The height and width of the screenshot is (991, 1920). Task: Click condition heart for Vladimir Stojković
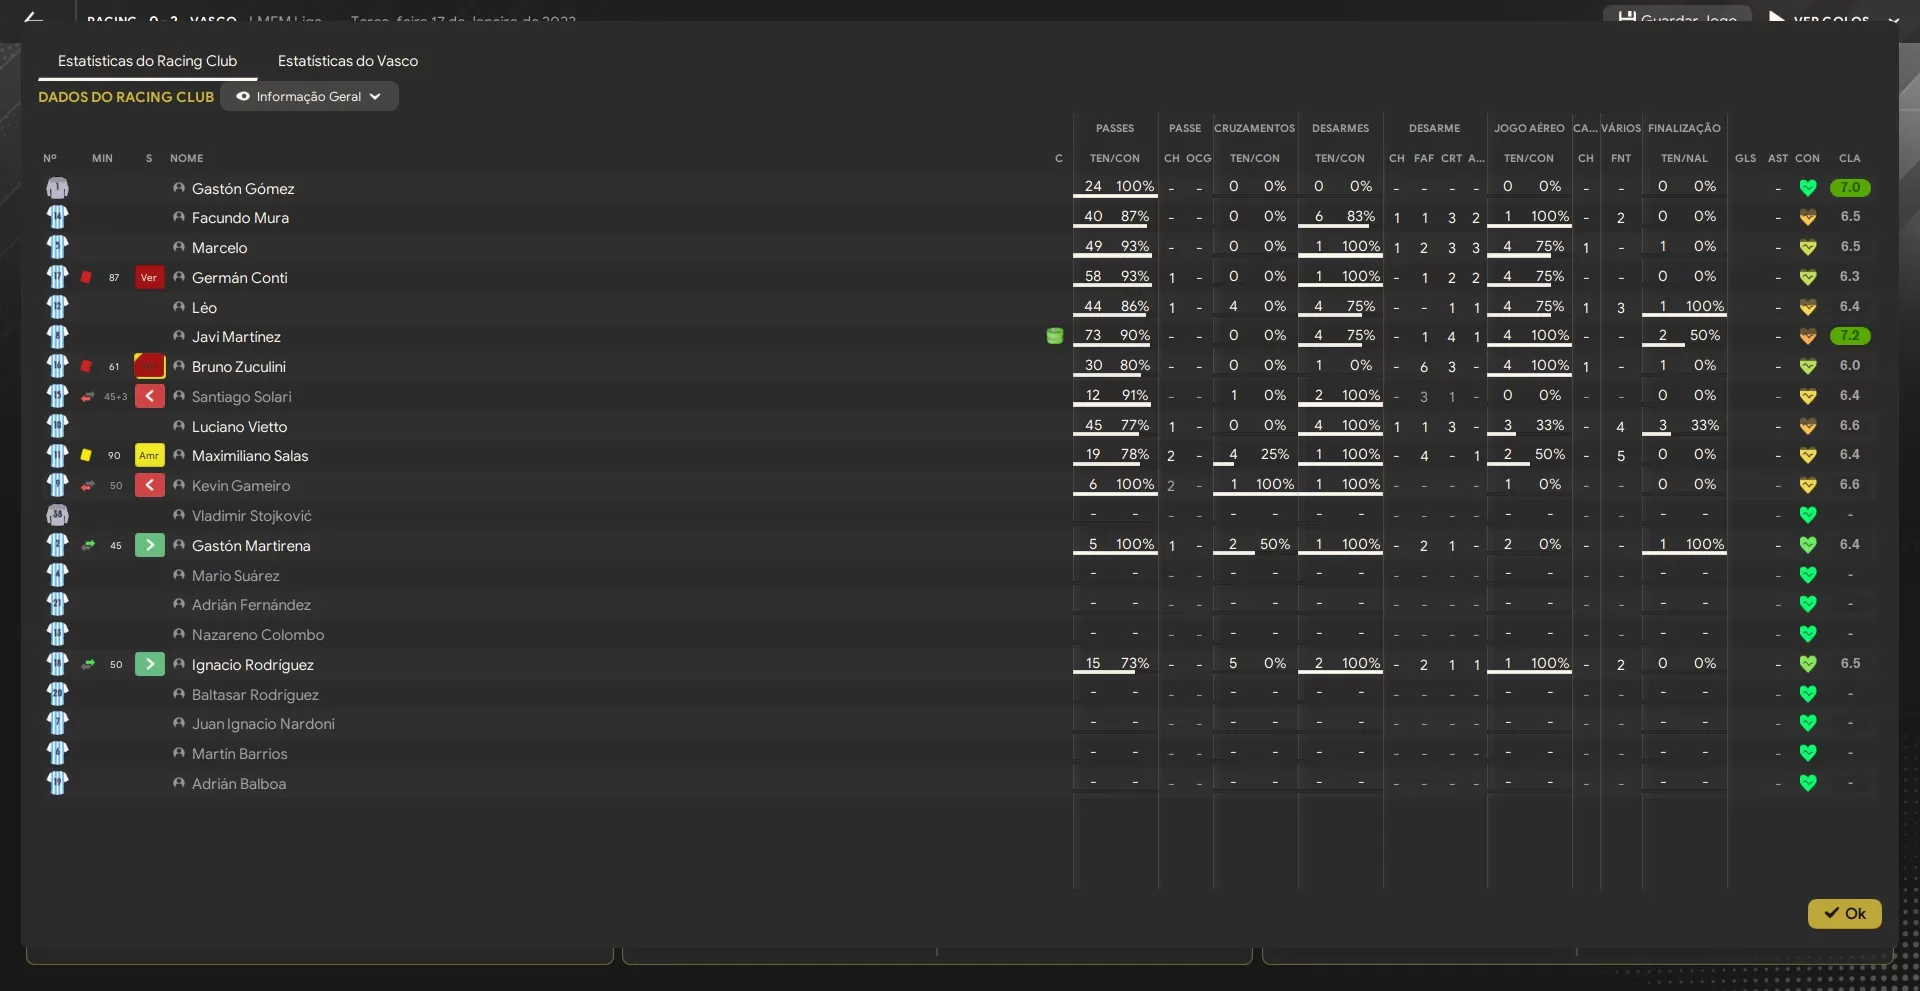pyautogui.click(x=1808, y=515)
